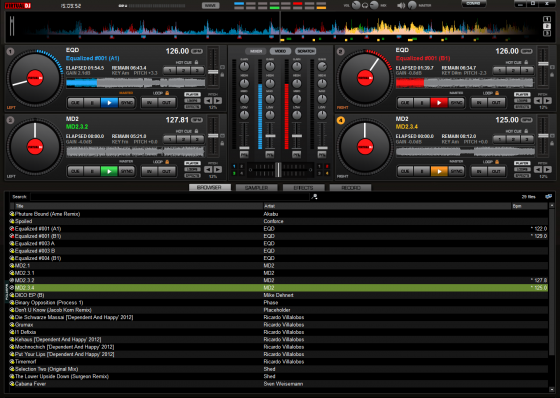The height and width of the screenshot is (398, 560).
Task: Switch to the EFFECTS tab
Action: (x=304, y=188)
